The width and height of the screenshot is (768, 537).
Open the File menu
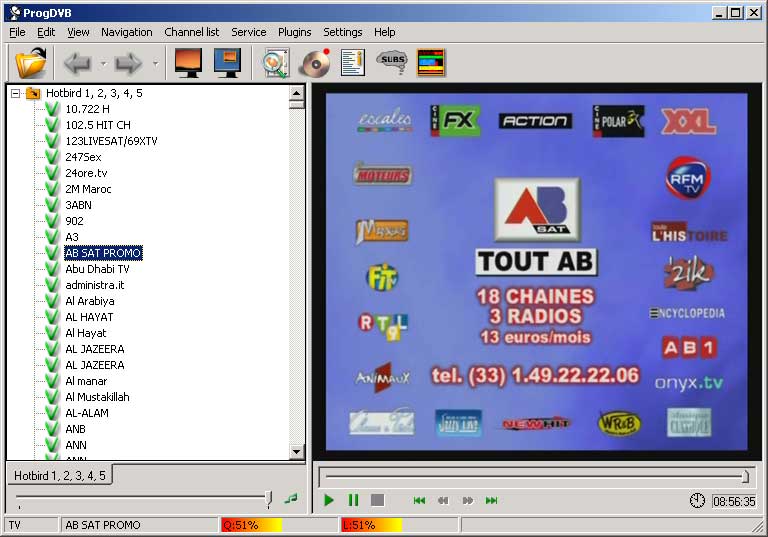[17, 32]
